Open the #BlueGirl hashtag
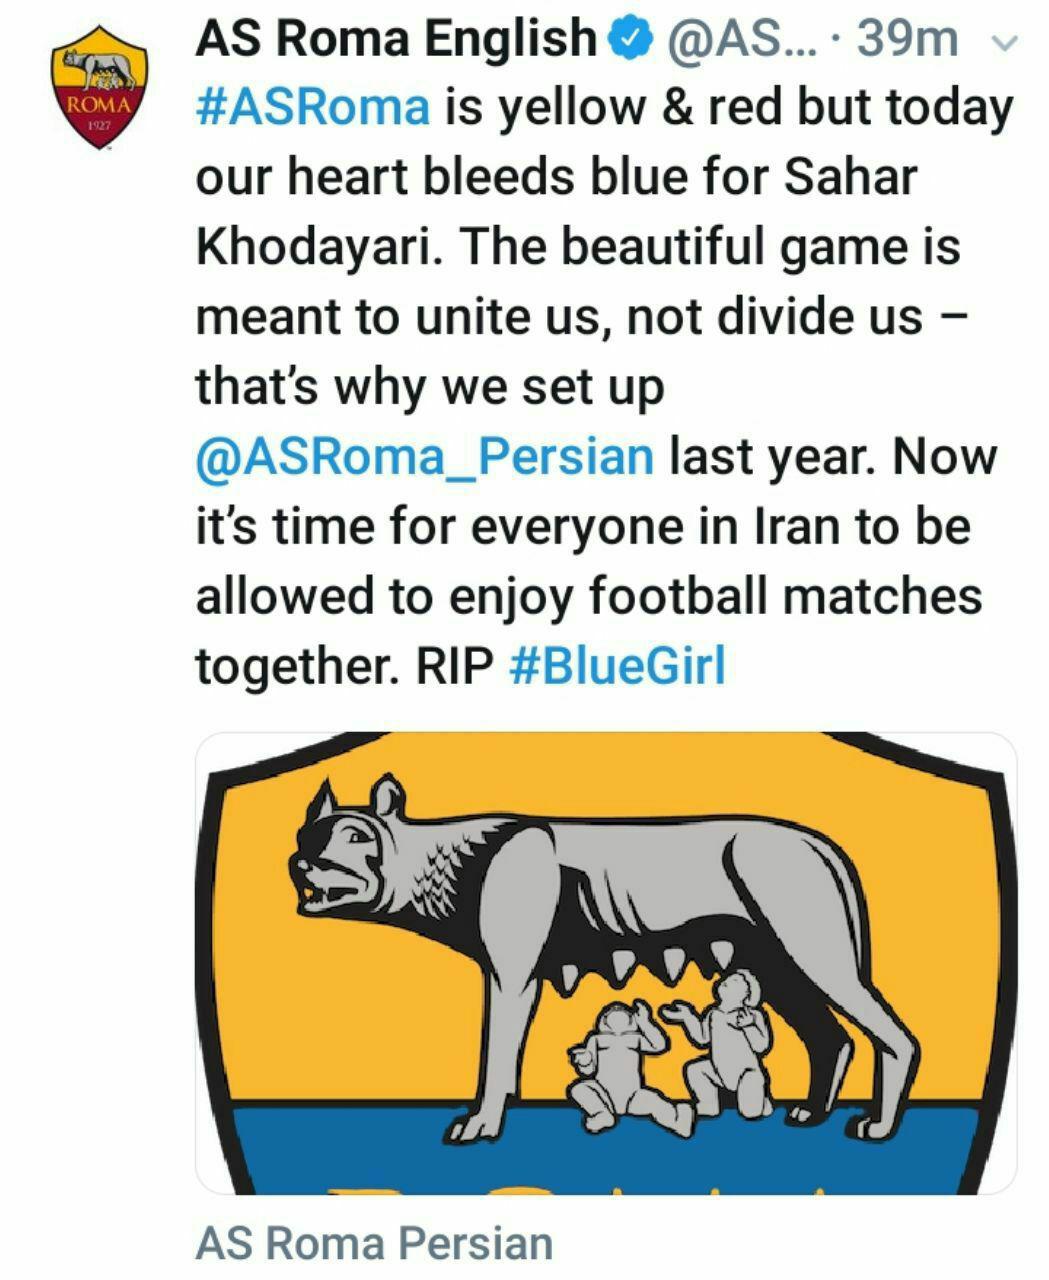 pos(617,666)
